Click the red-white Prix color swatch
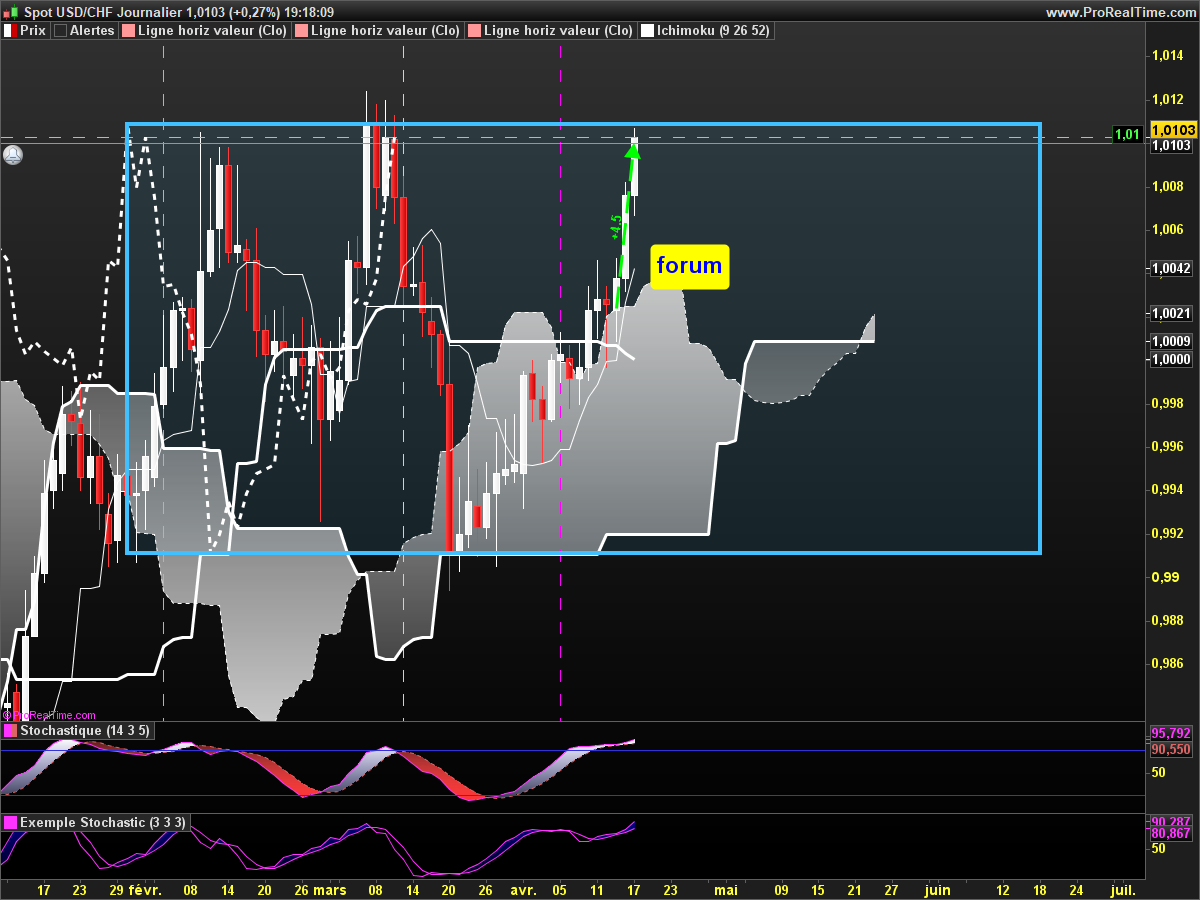 point(10,31)
